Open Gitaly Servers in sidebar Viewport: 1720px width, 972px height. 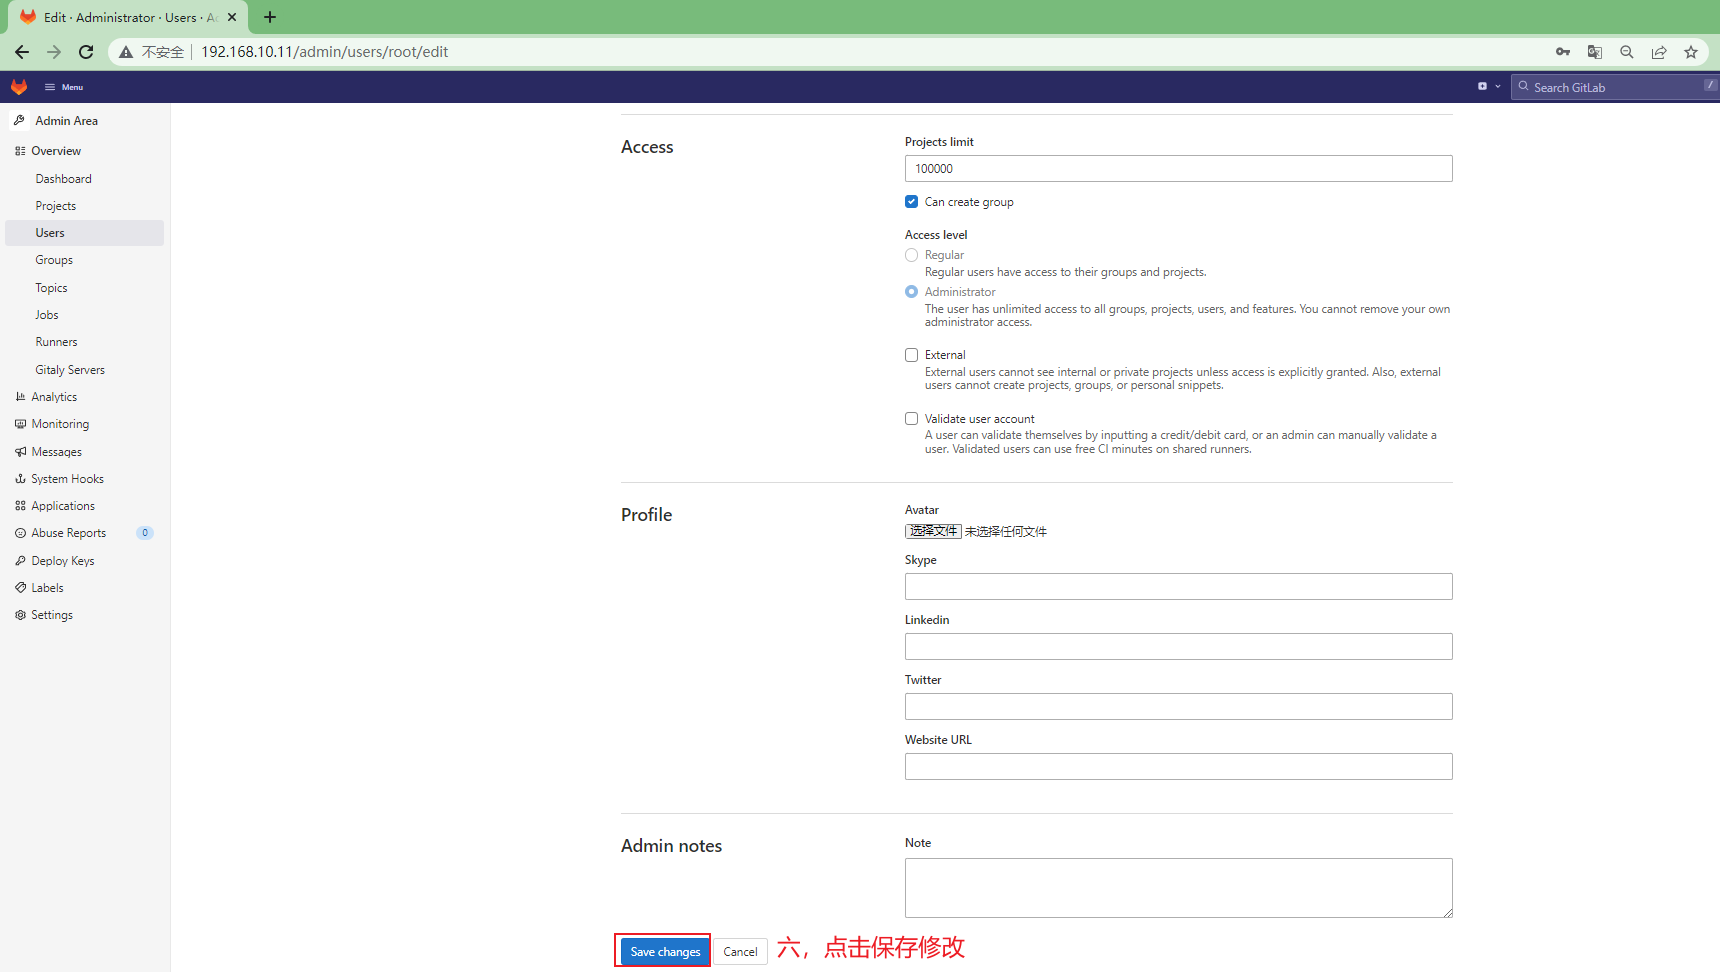coord(70,370)
